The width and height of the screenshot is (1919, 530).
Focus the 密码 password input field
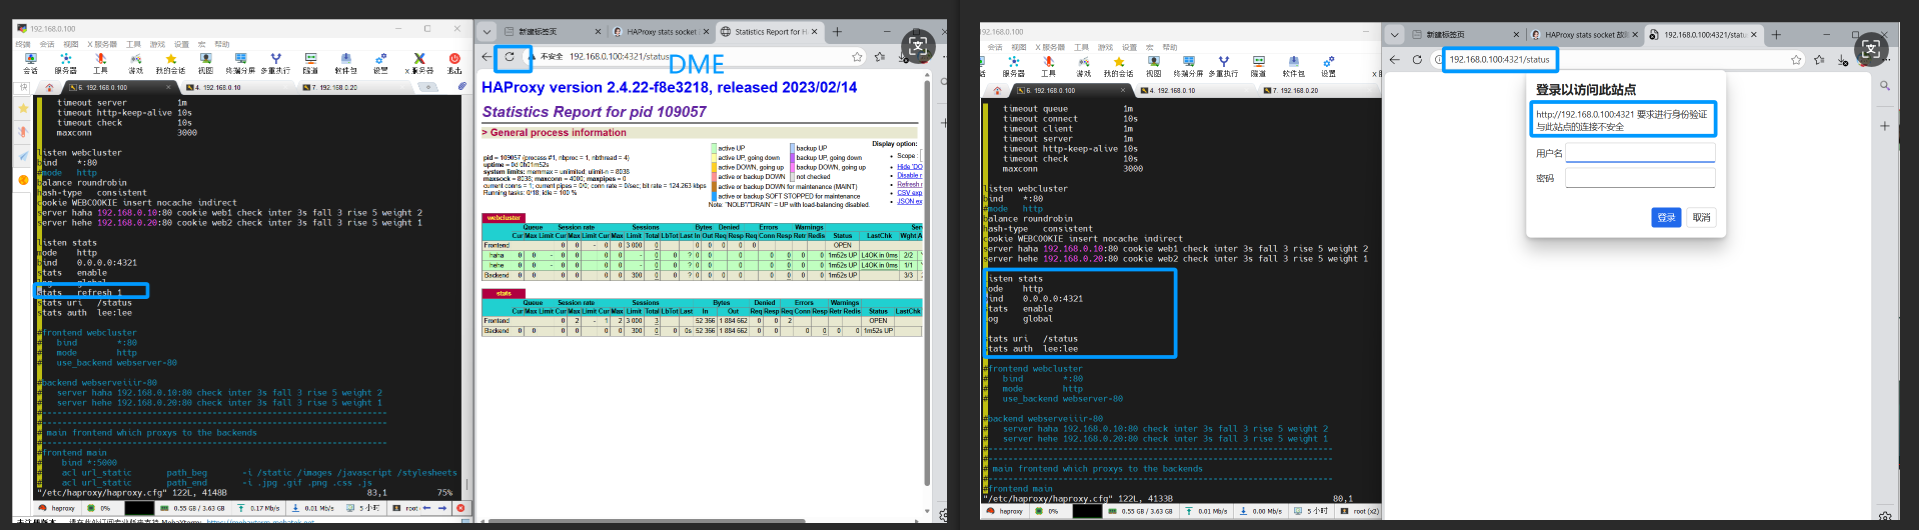(1640, 178)
